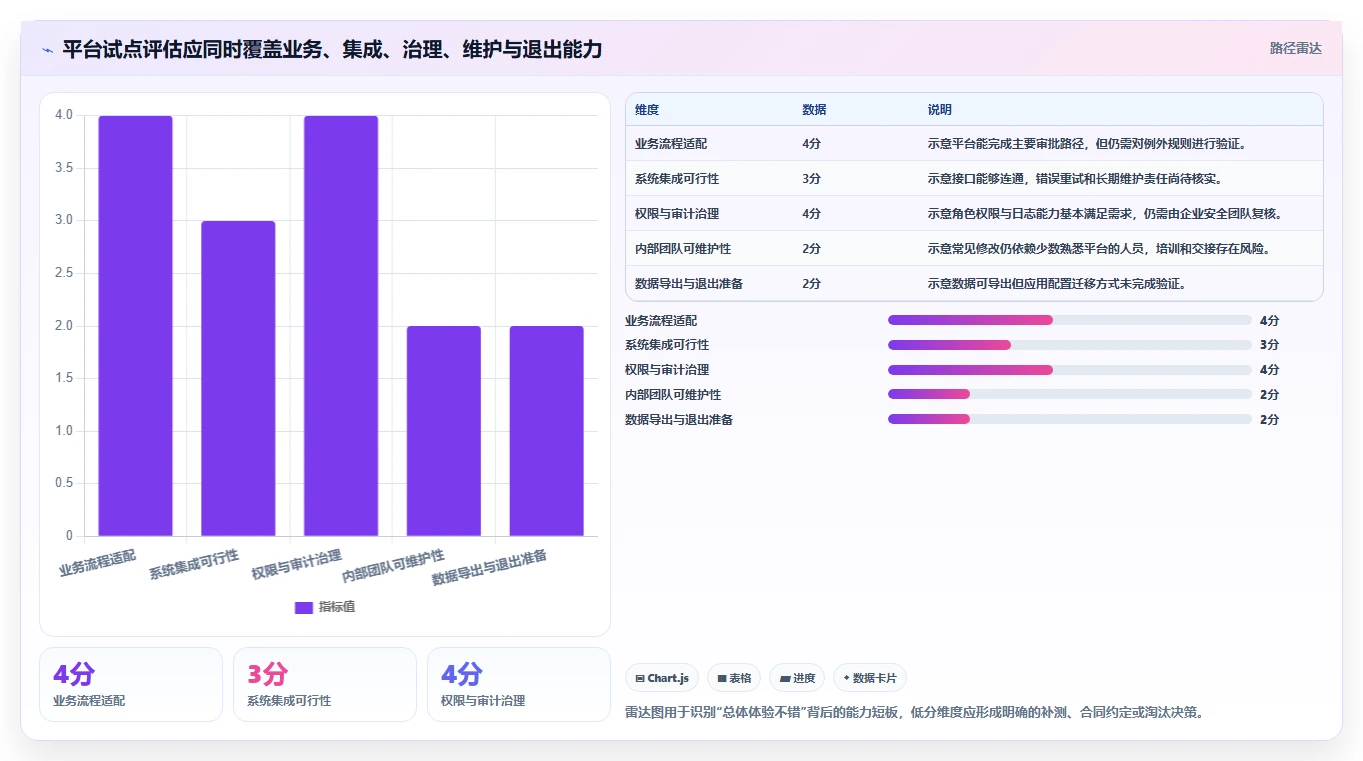Click the 路径雷达 label in header
The image size is (1363, 761).
pos(1295,48)
